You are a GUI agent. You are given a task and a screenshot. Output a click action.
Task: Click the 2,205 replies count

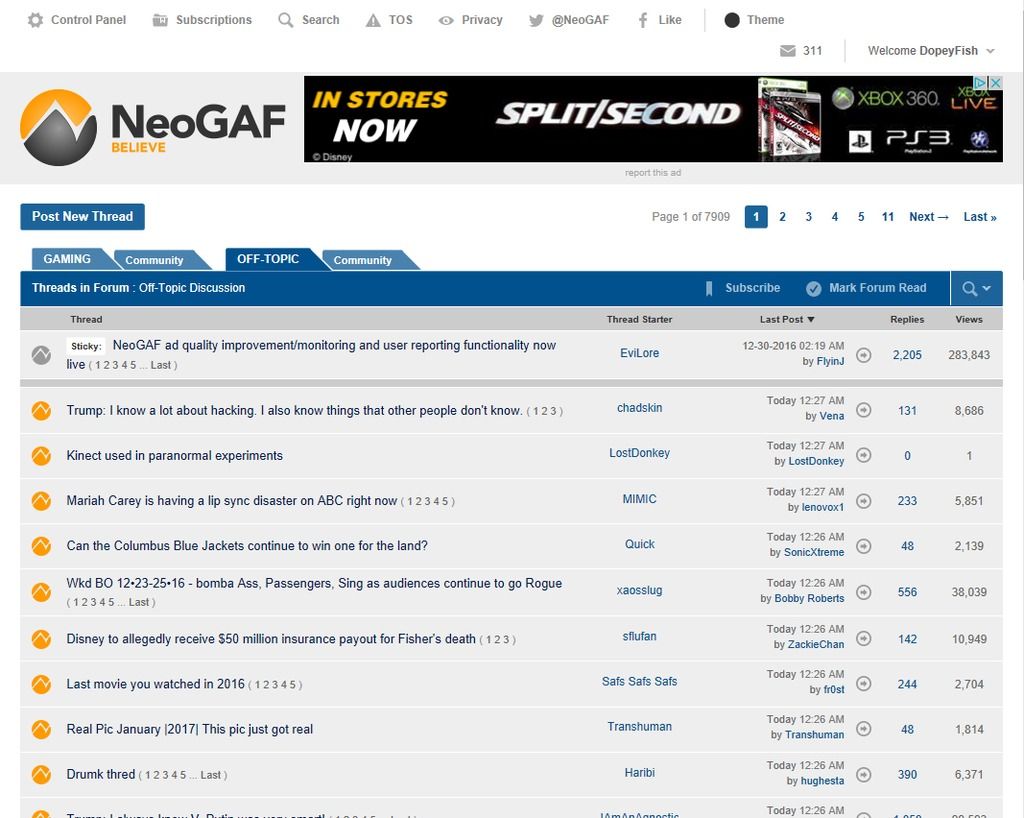(x=907, y=355)
